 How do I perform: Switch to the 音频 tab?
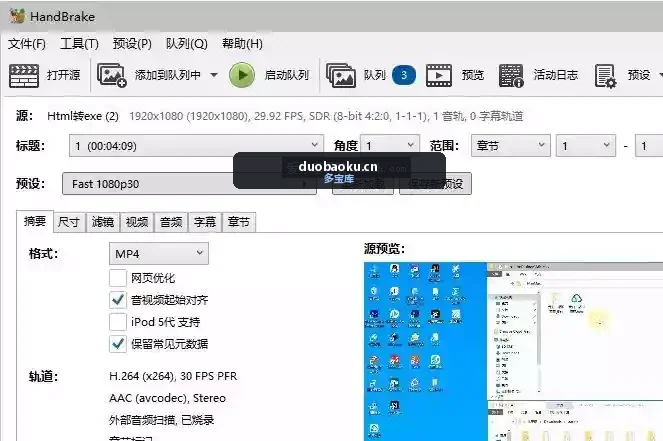171,222
